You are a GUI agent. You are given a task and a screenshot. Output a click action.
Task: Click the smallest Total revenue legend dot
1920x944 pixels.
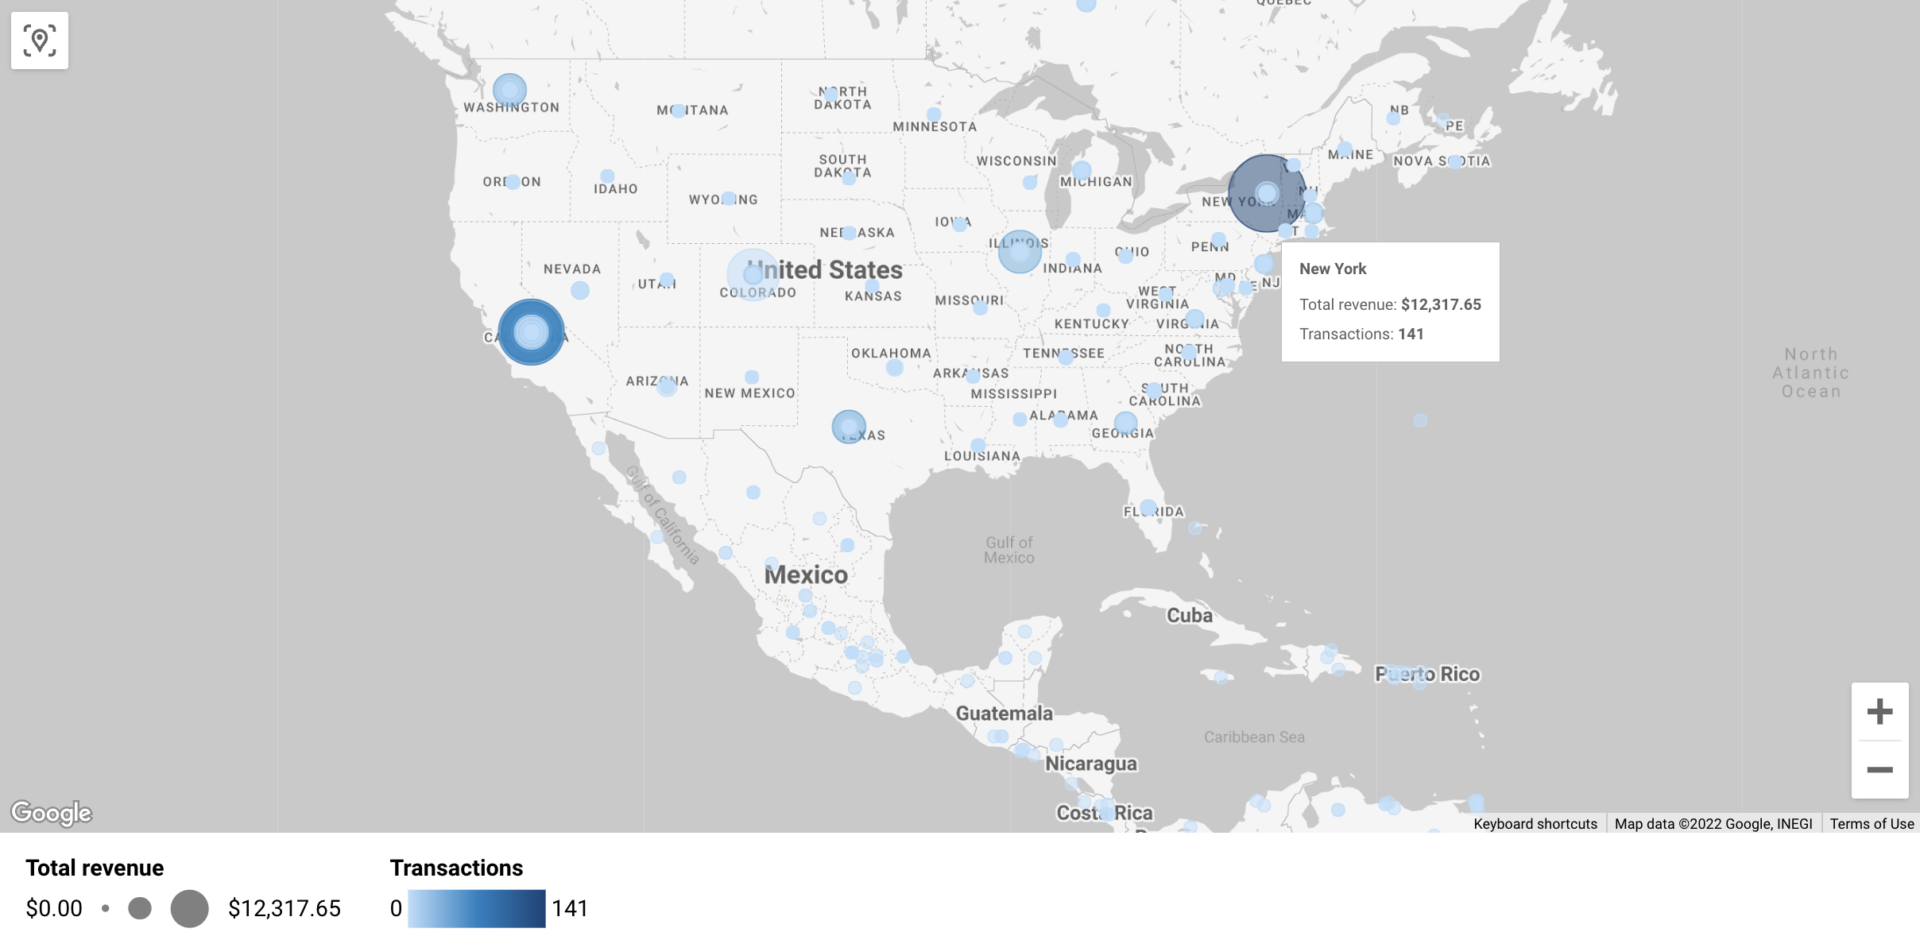tap(107, 909)
